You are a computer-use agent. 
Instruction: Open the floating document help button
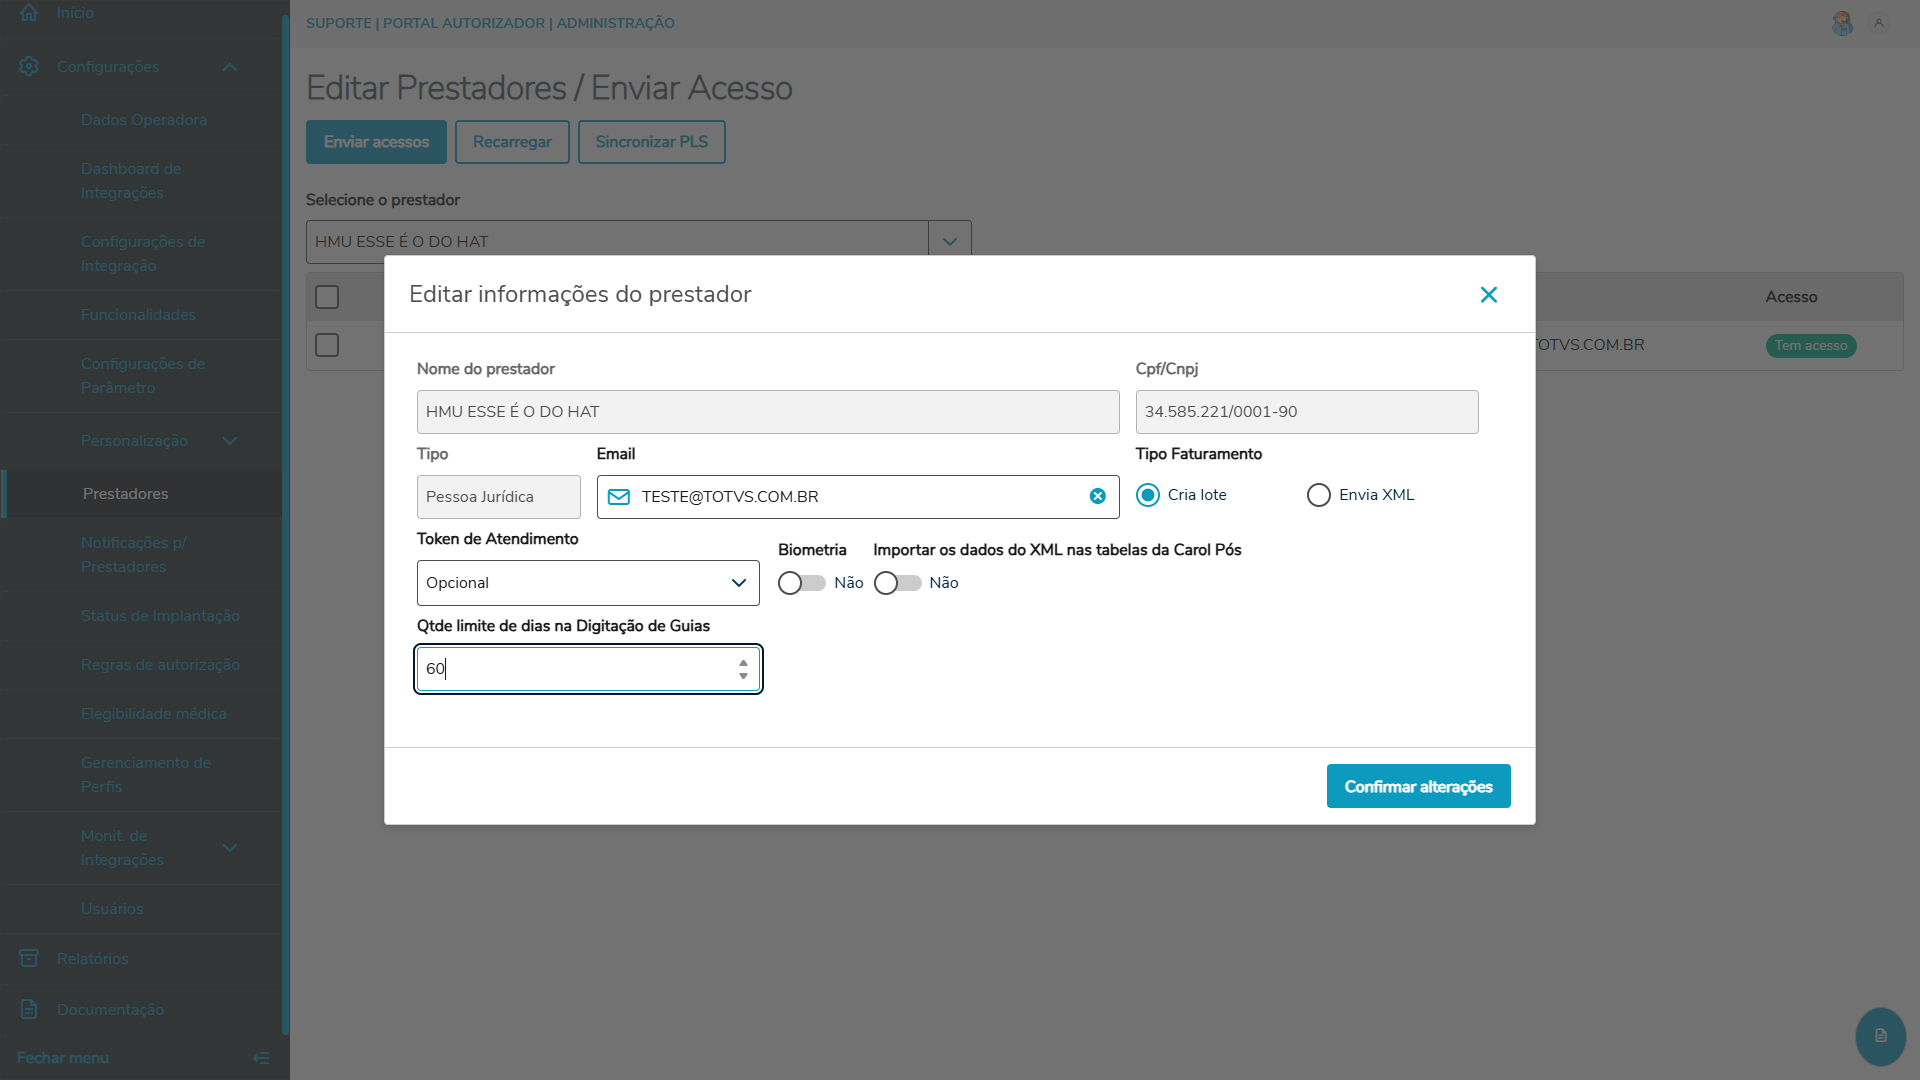coord(1880,1036)
